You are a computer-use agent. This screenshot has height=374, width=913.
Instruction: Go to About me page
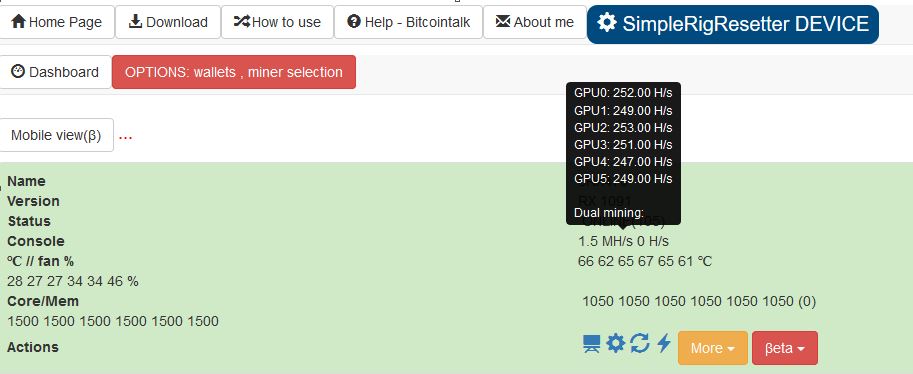tap(535, 22)
